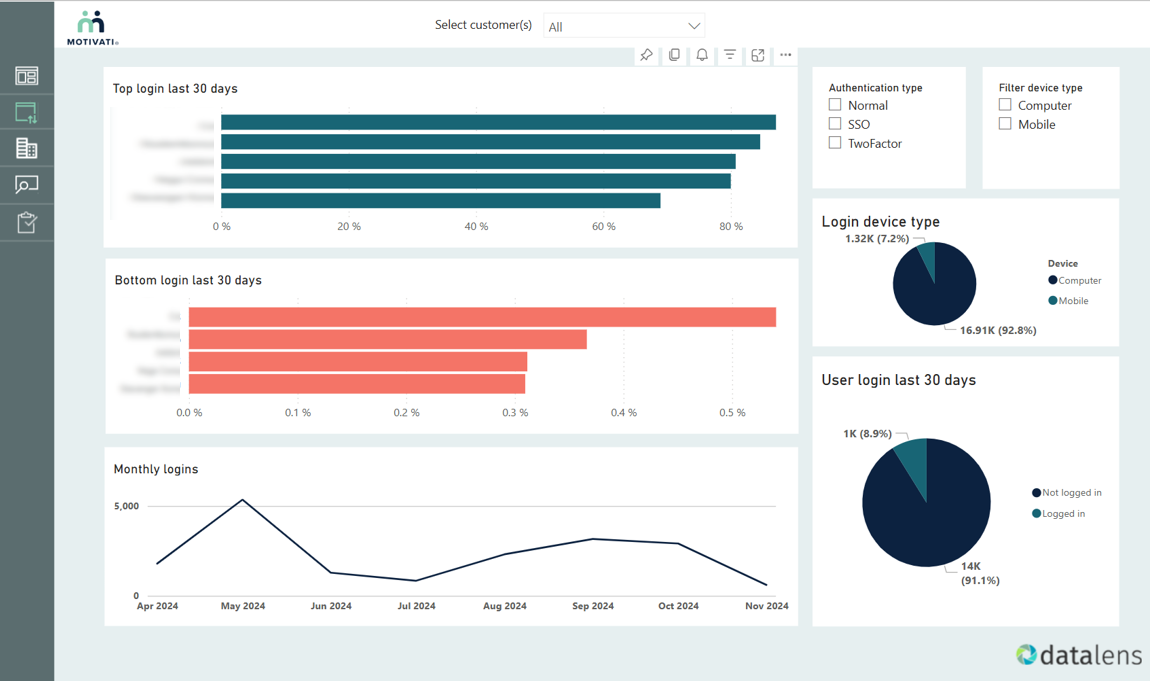Filter device type by Computer
Screen dimensions: 1150x681
pos(1005,105)
